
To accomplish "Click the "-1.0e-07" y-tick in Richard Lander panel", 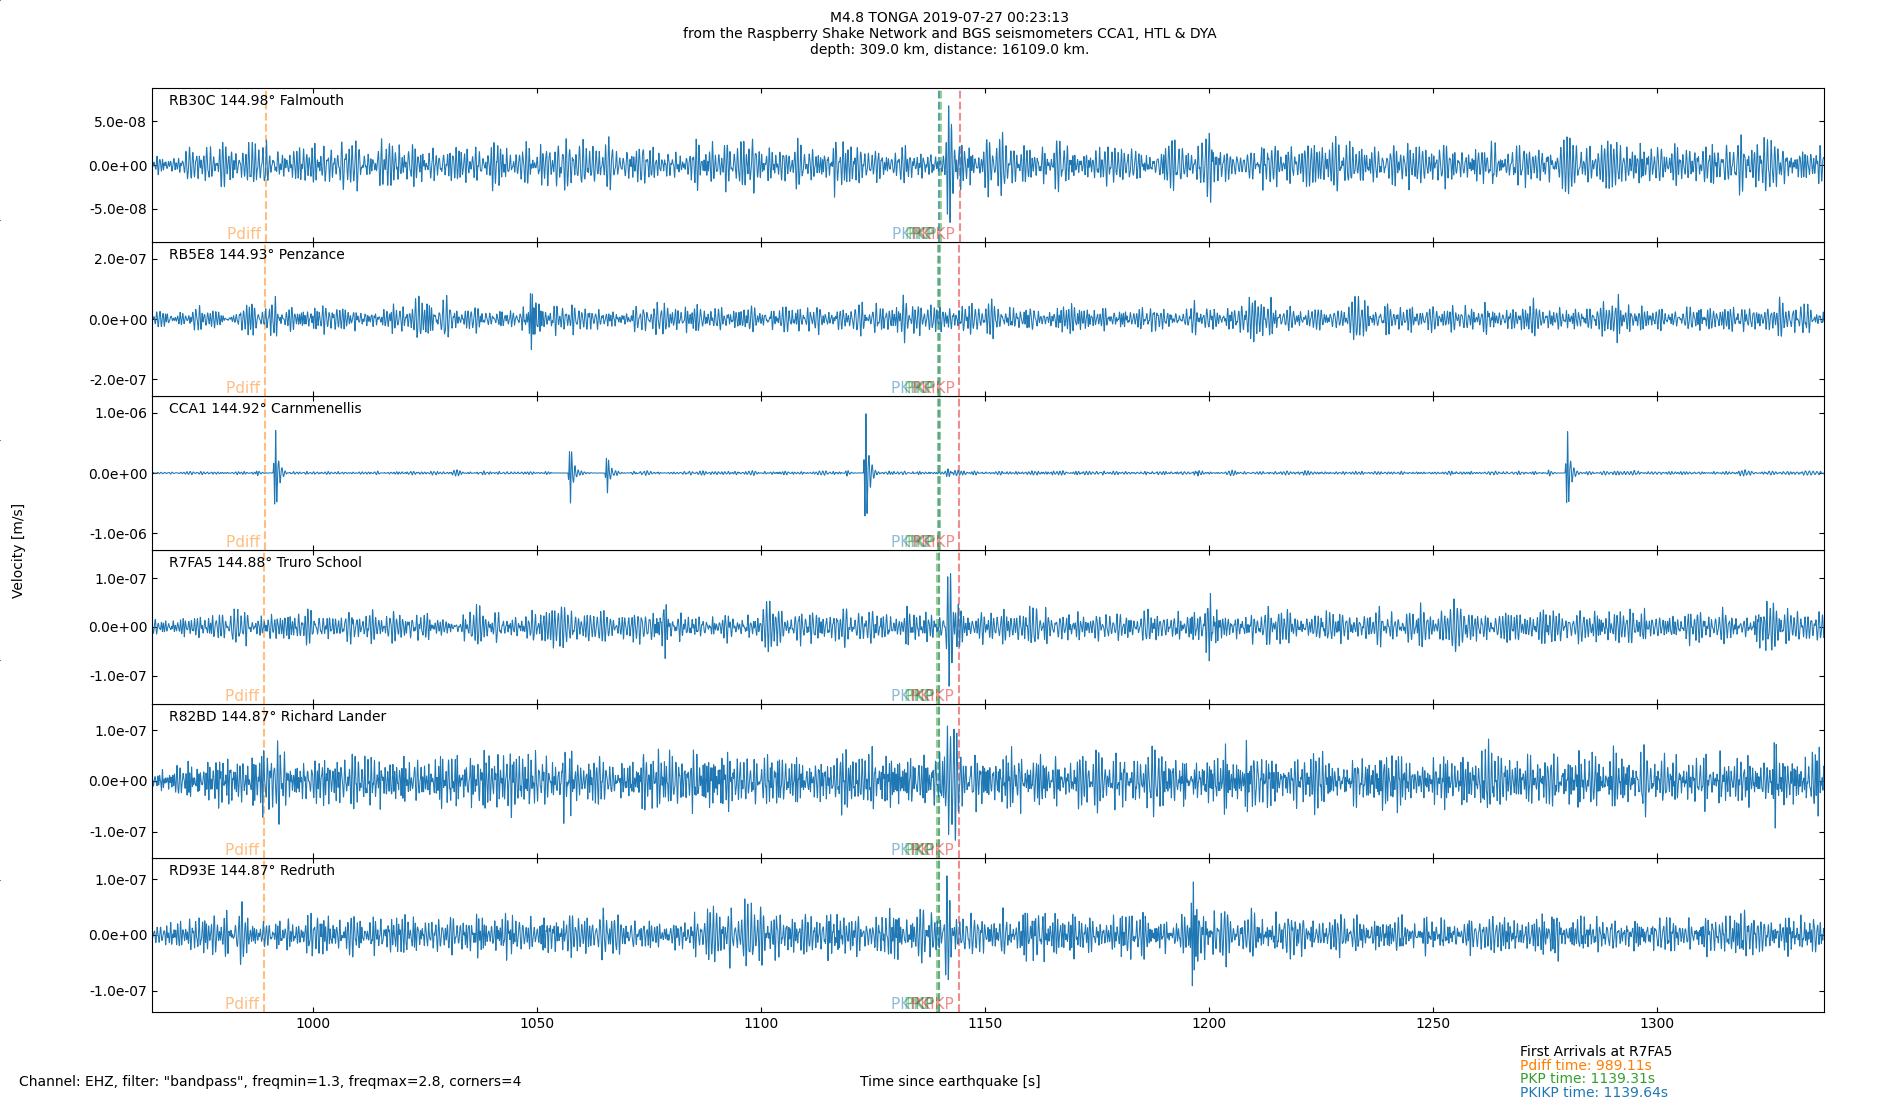I will [117, 832].
